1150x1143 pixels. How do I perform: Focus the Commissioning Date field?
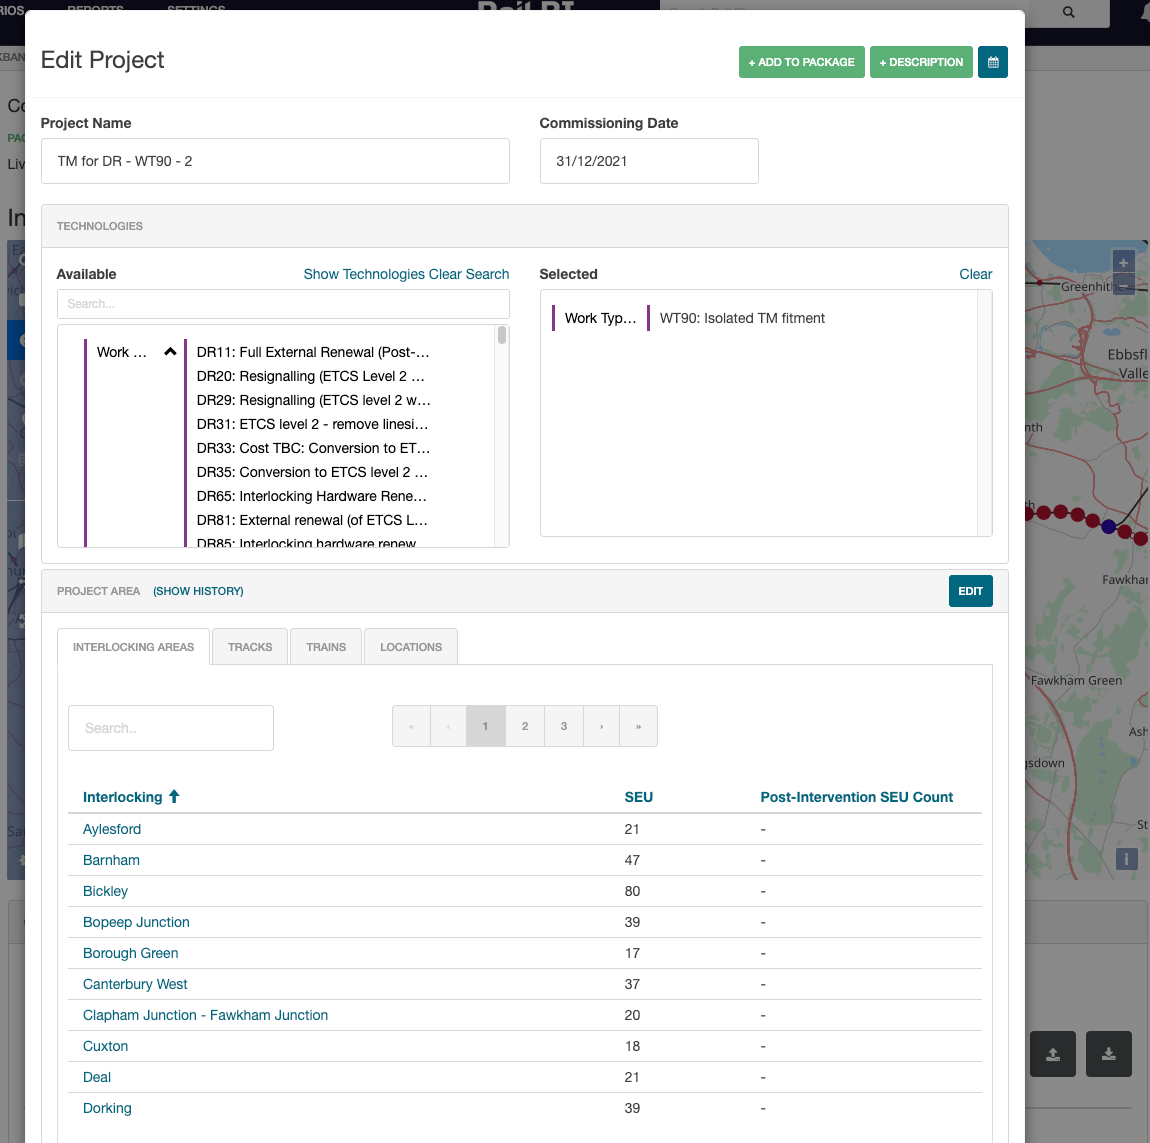click(x=648, y=161)
